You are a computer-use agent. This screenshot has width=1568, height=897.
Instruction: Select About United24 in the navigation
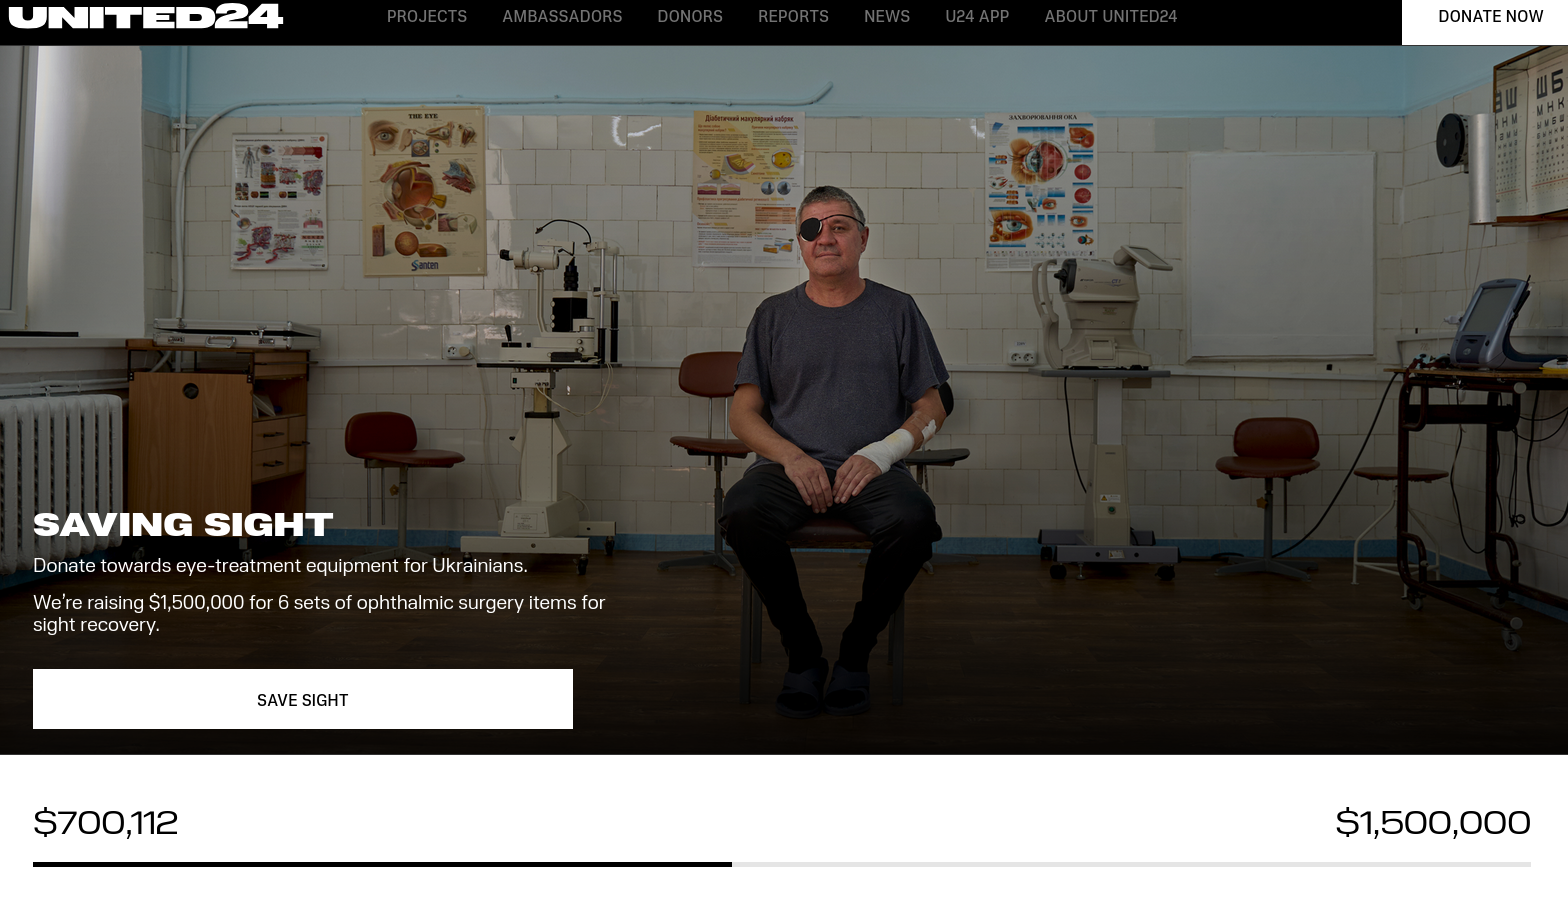[x=1111, y=17]
